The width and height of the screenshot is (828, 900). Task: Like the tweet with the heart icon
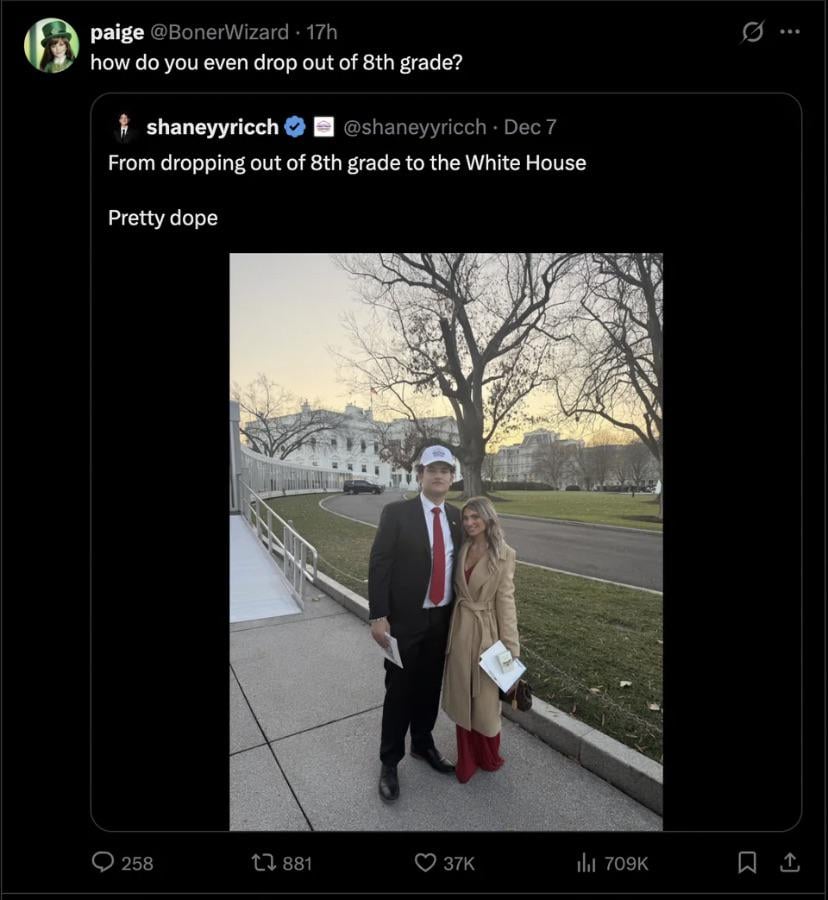(x=426, y=862)
